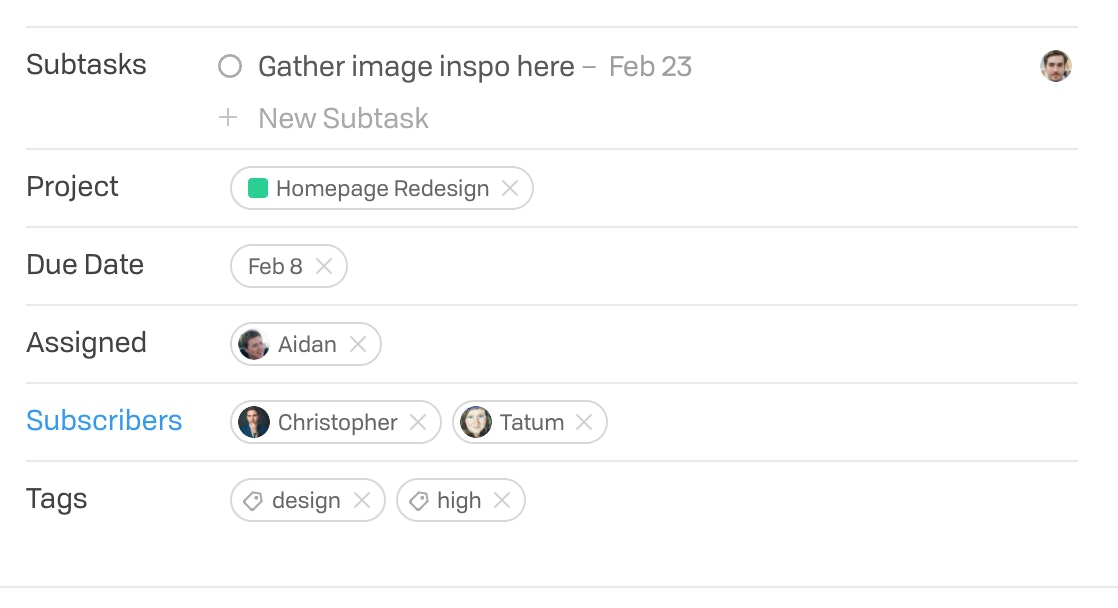Open subtask assignee avatar on right
Screen dimensions: 1118x608
(x=1056, y=67)
